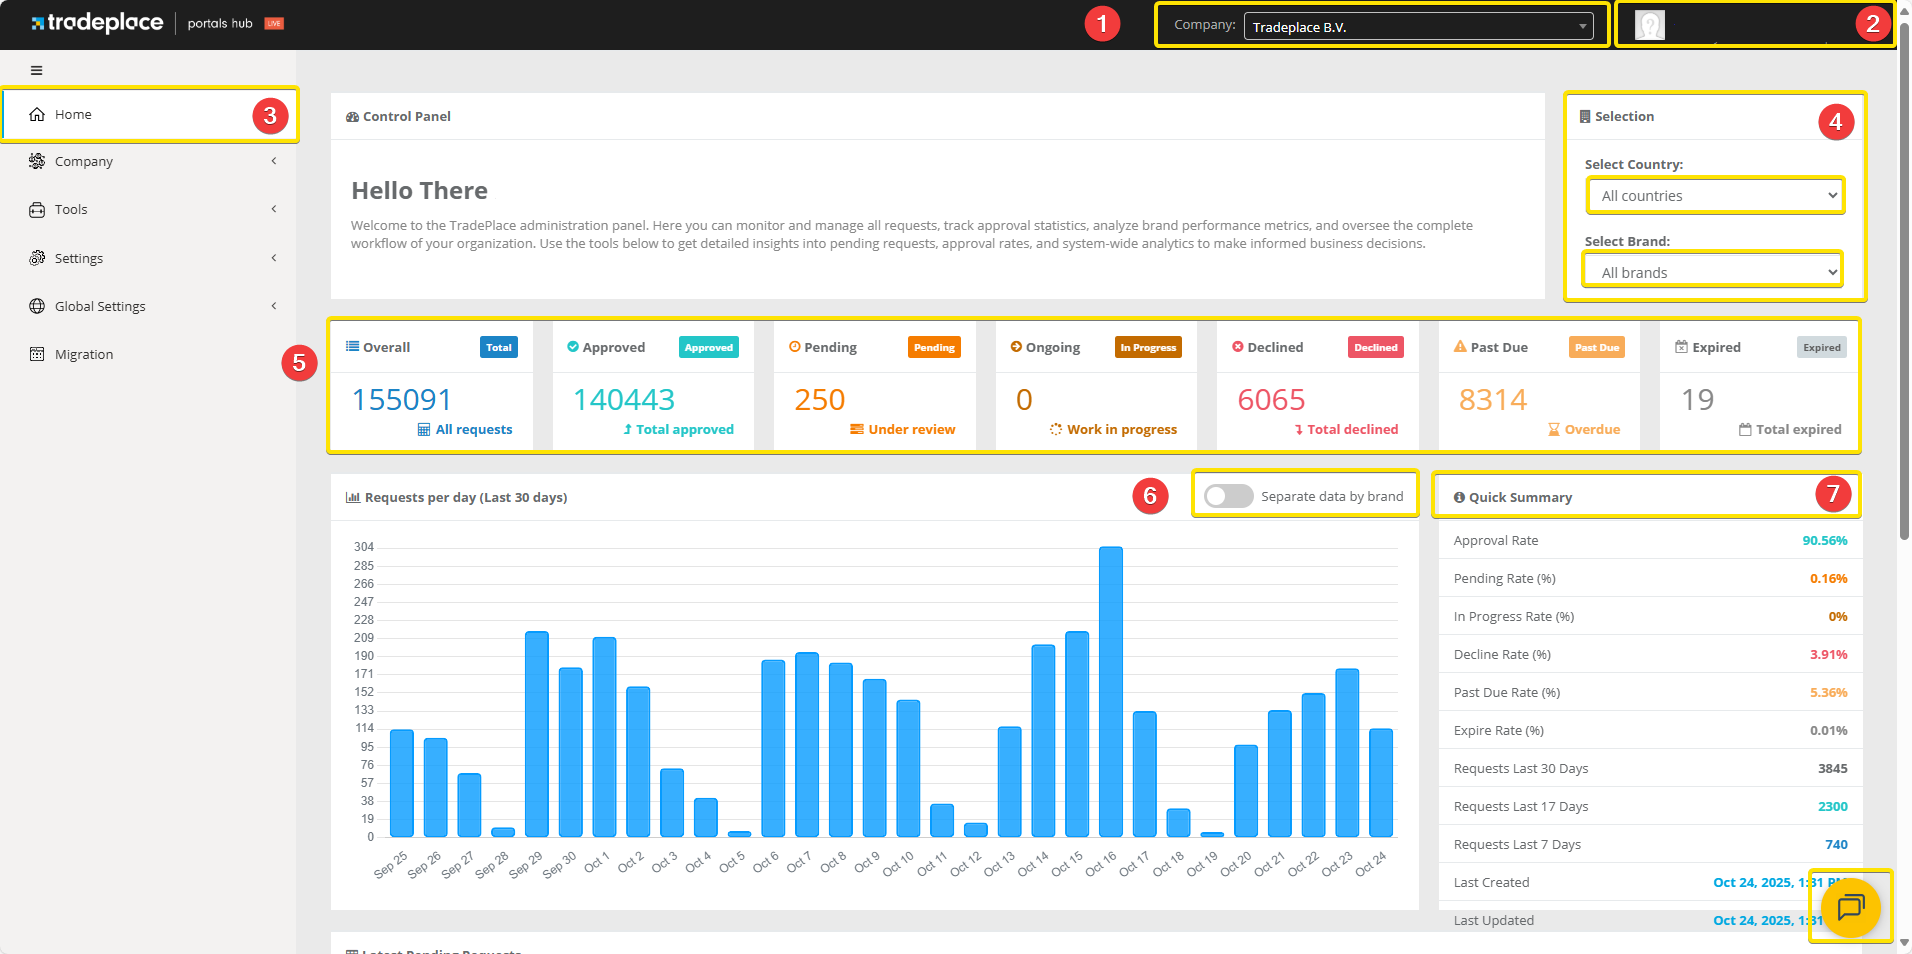The height and width of the screenshot is (954, 1912).
Task: Toggle Separate data by brand switch
Action: [x=1228, y=496]
